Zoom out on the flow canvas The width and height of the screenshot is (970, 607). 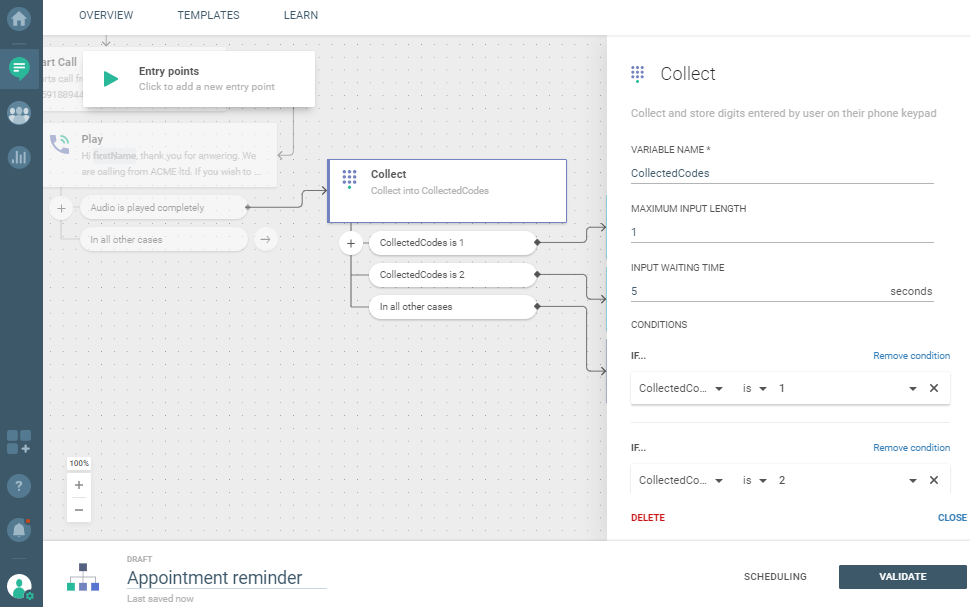click(79, 510)
